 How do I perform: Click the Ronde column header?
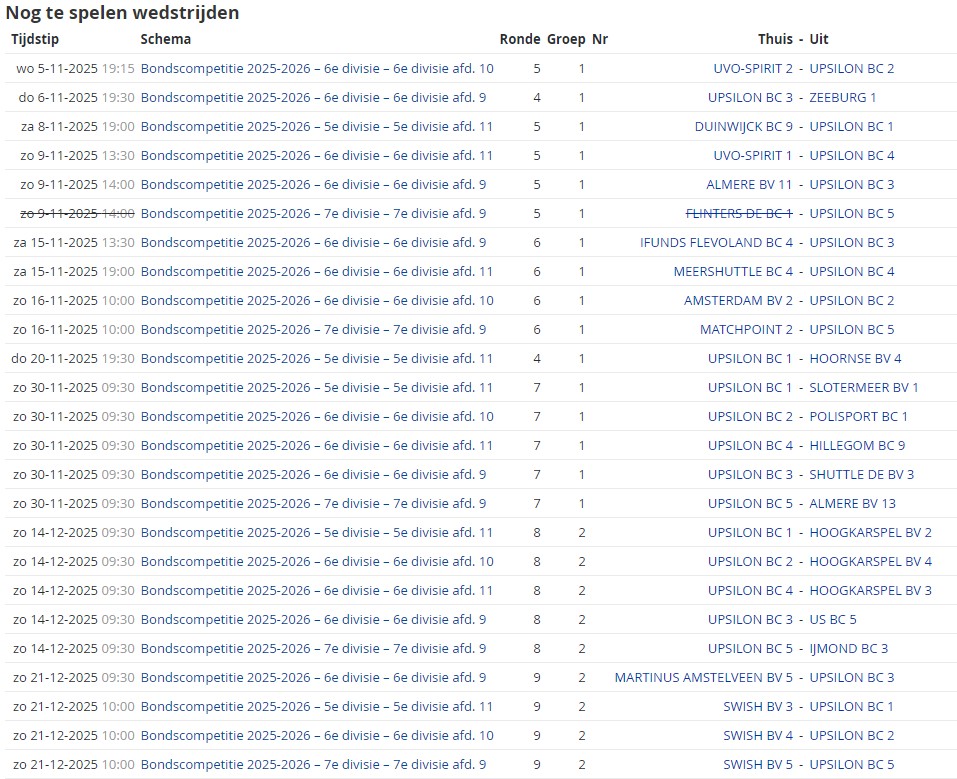(519, 39)
